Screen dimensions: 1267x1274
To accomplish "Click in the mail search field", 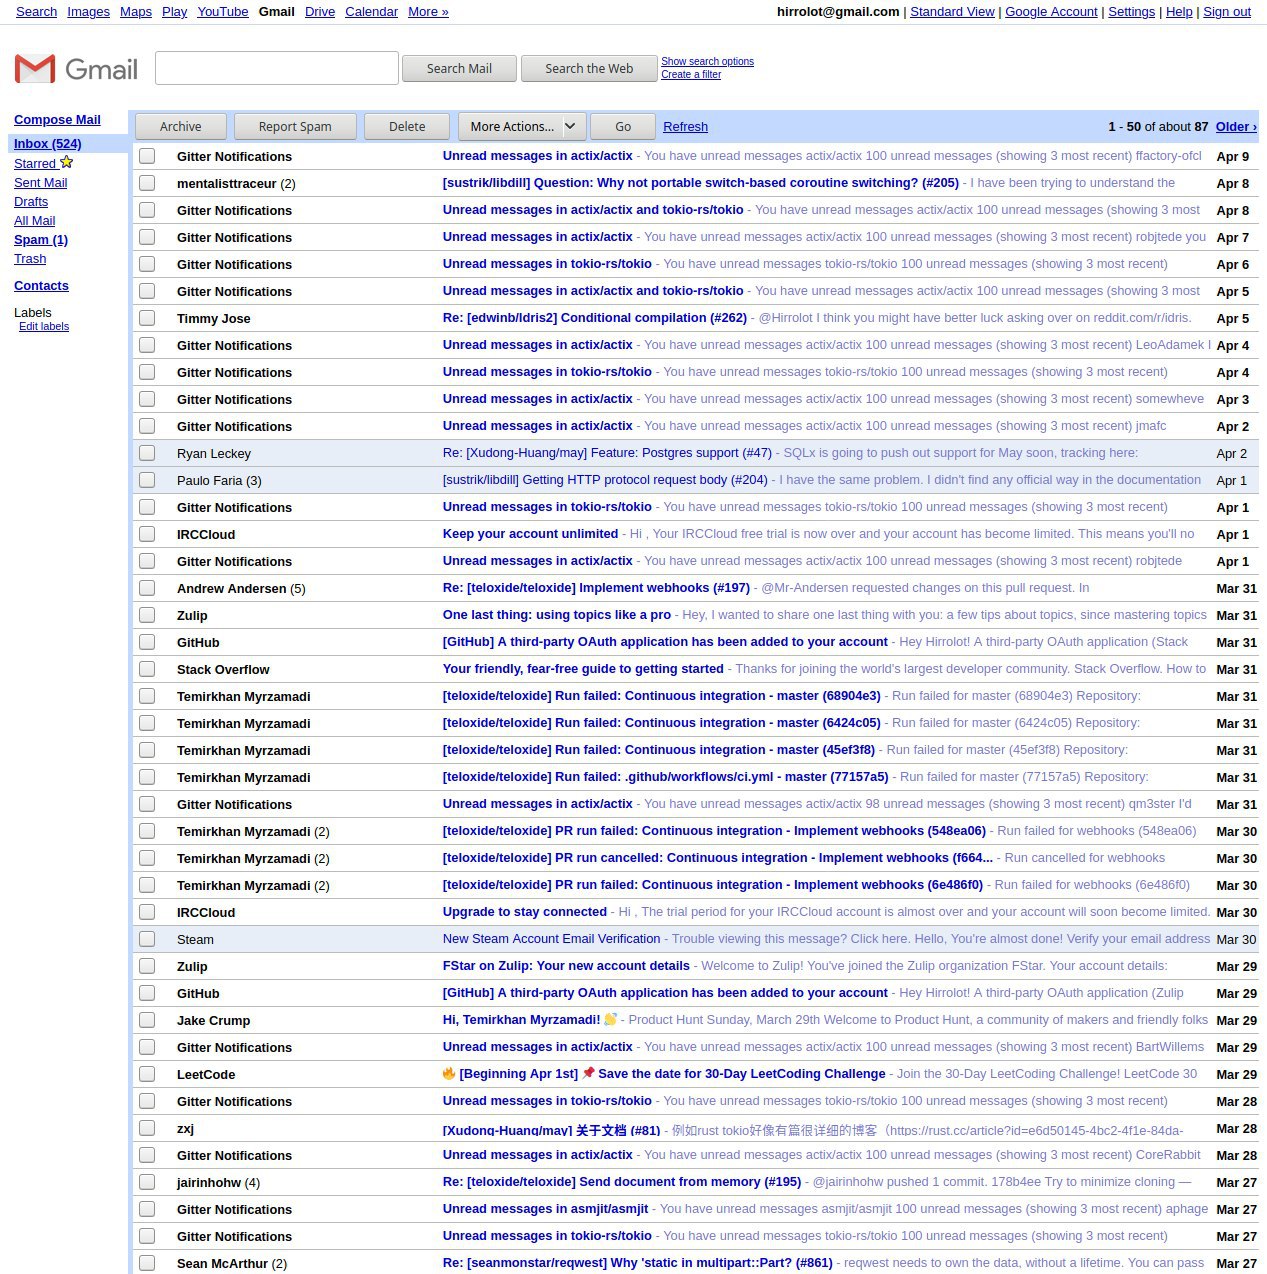I will (x=277, y=68).
